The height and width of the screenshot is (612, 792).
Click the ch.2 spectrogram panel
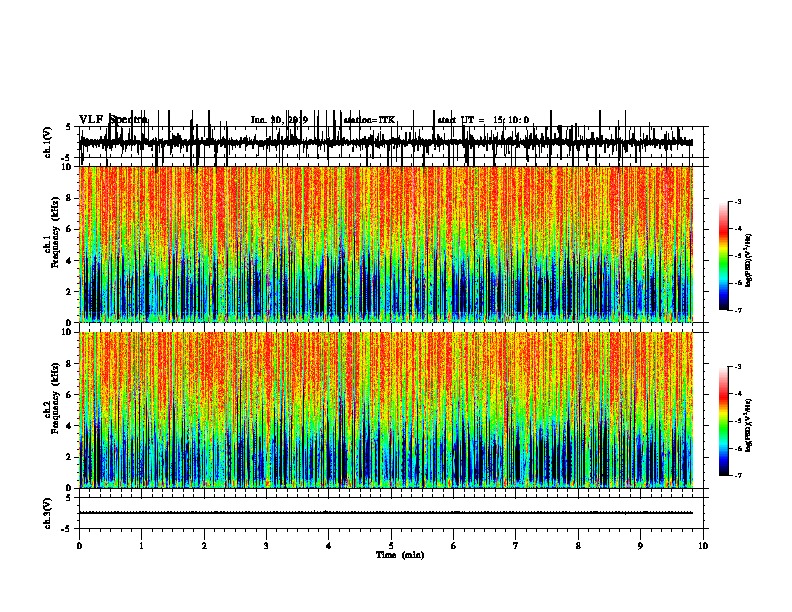click(386, 410)
